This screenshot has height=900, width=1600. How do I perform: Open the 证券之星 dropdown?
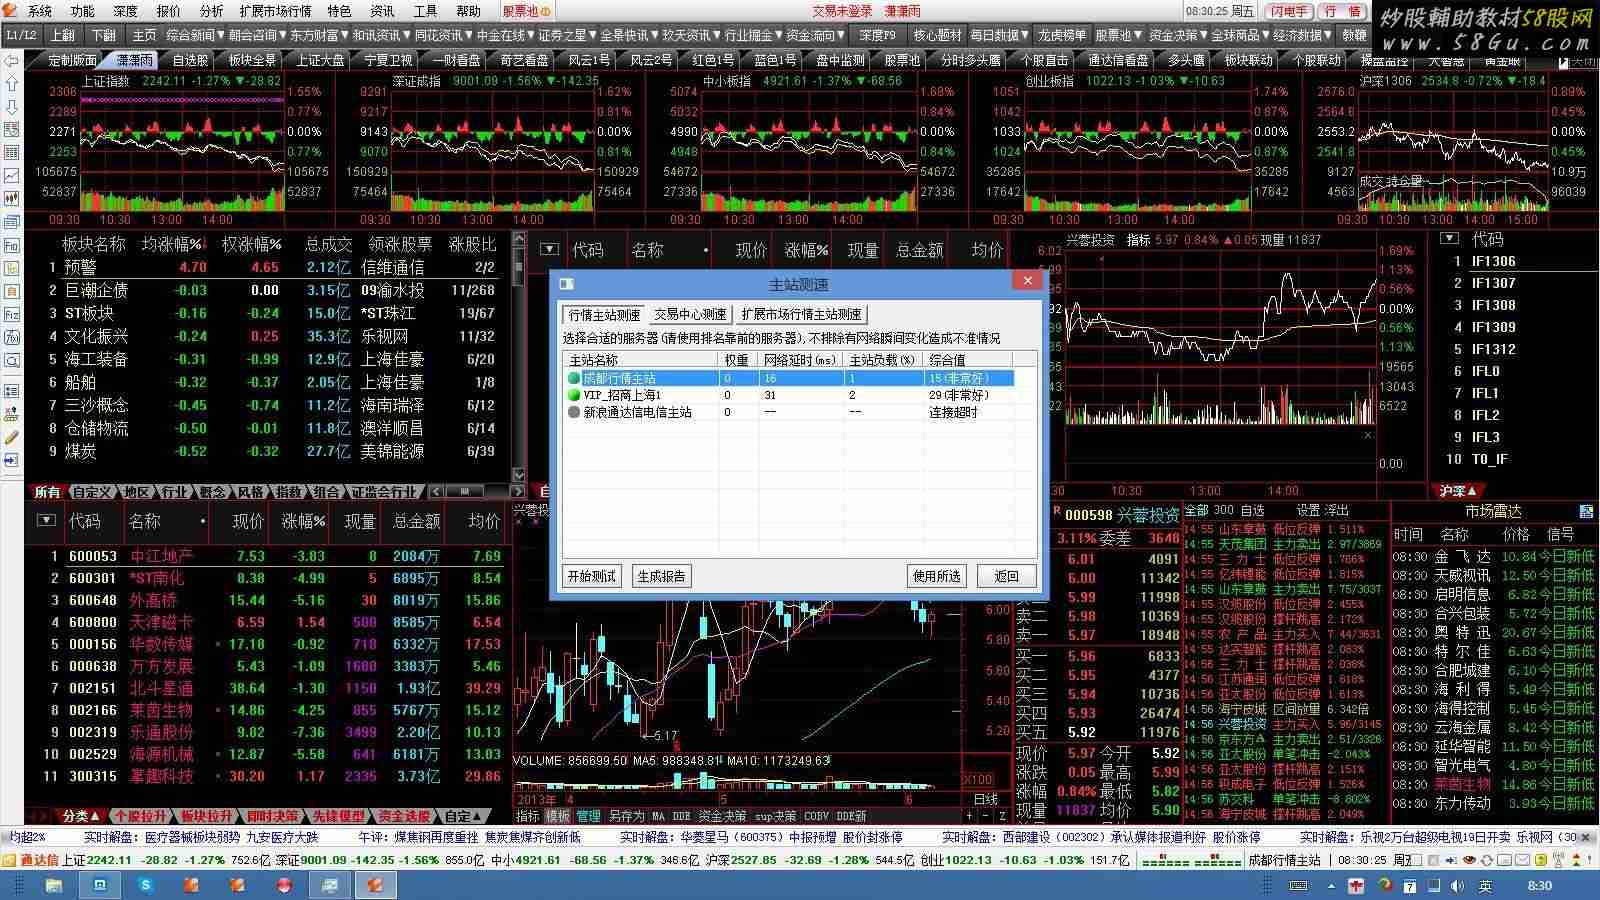coord(568,35)
